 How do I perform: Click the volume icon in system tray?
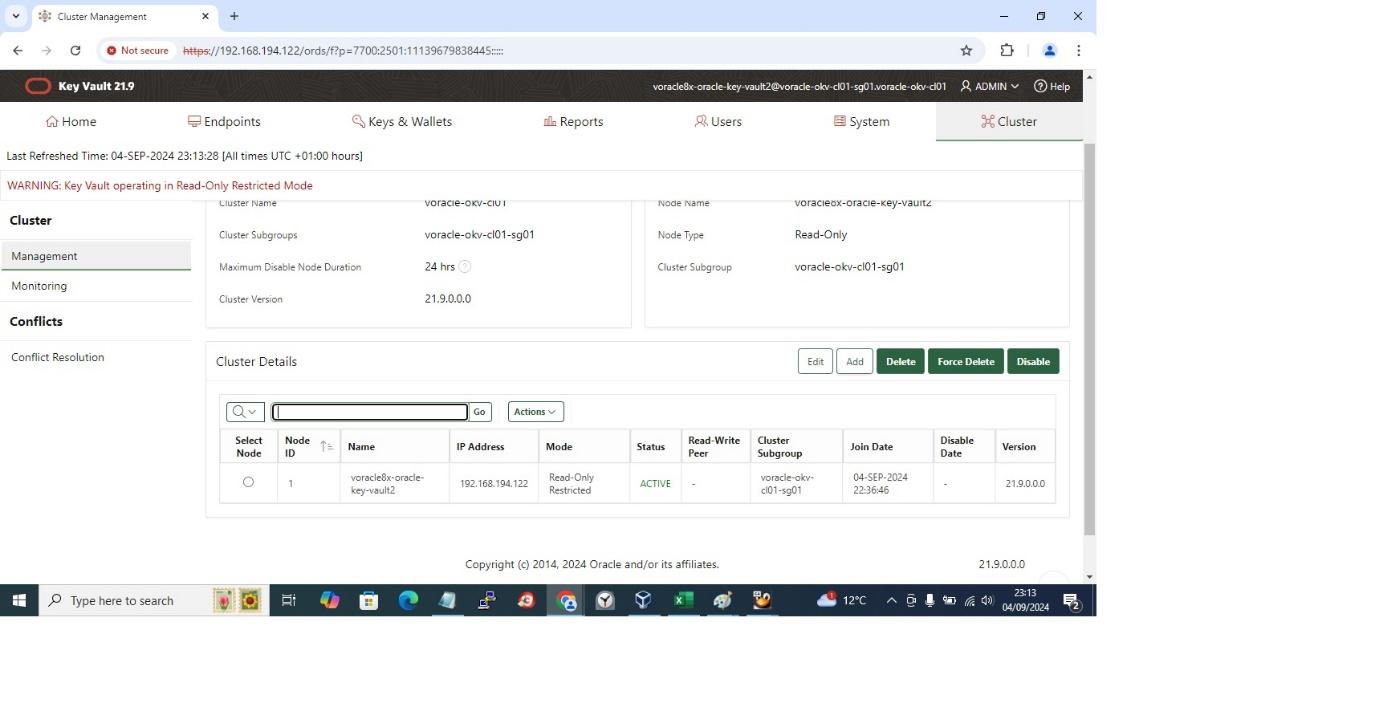pos(987,600)
